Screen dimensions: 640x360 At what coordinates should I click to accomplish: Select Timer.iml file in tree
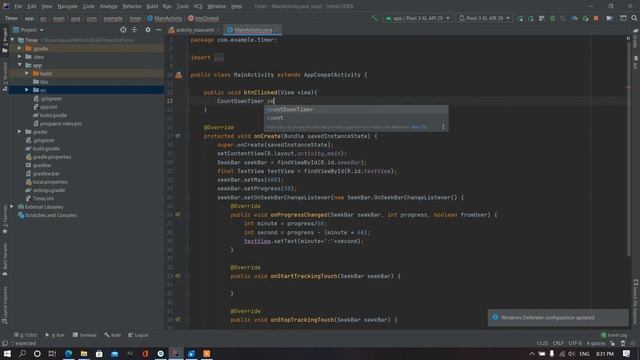tap(40, 198)
